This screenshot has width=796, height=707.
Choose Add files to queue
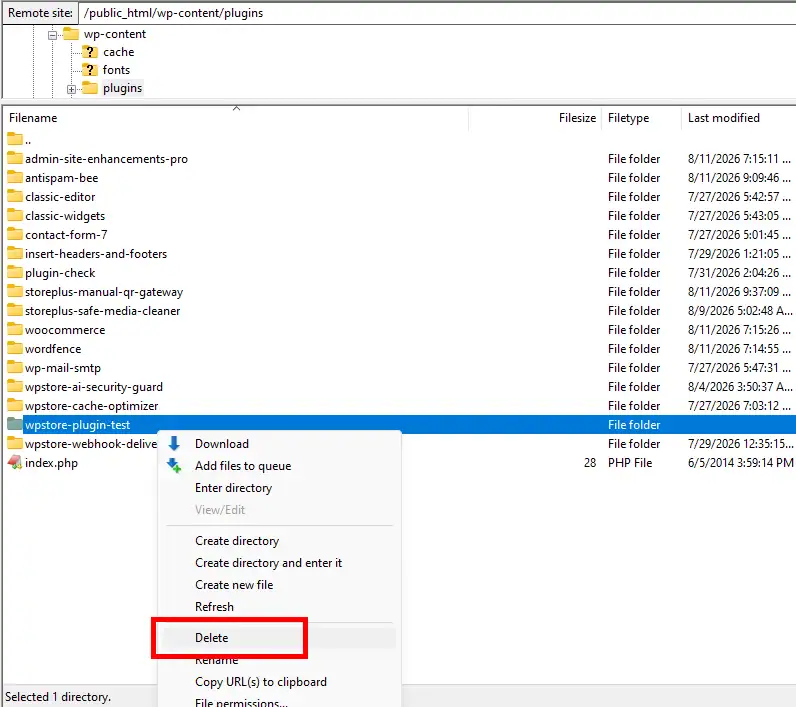point(243,465)
